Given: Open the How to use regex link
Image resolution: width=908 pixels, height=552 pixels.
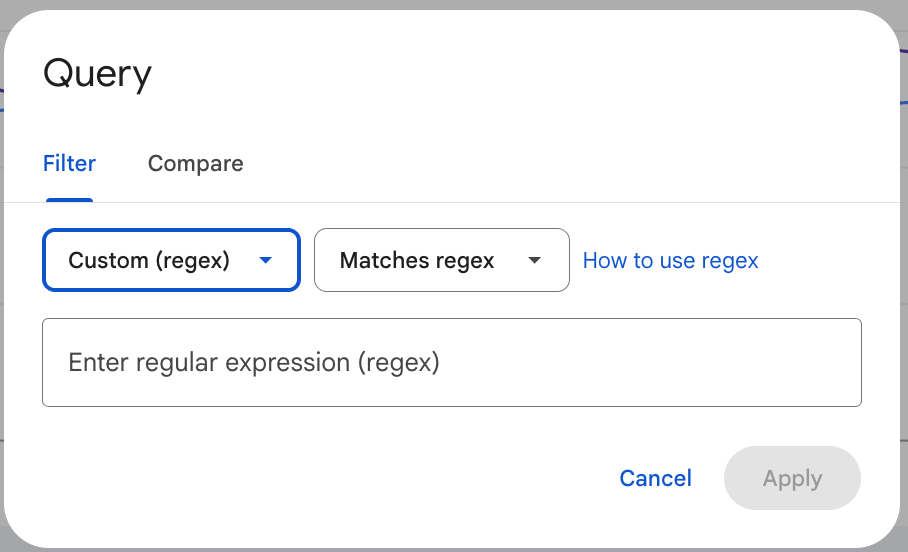Looking at the screenshot, I should click(x=670, y=261).
